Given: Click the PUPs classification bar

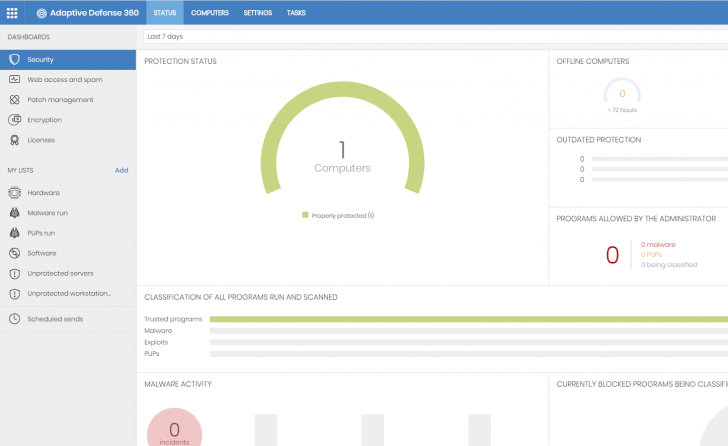Looking at the screenshot, I should (468, 354).
